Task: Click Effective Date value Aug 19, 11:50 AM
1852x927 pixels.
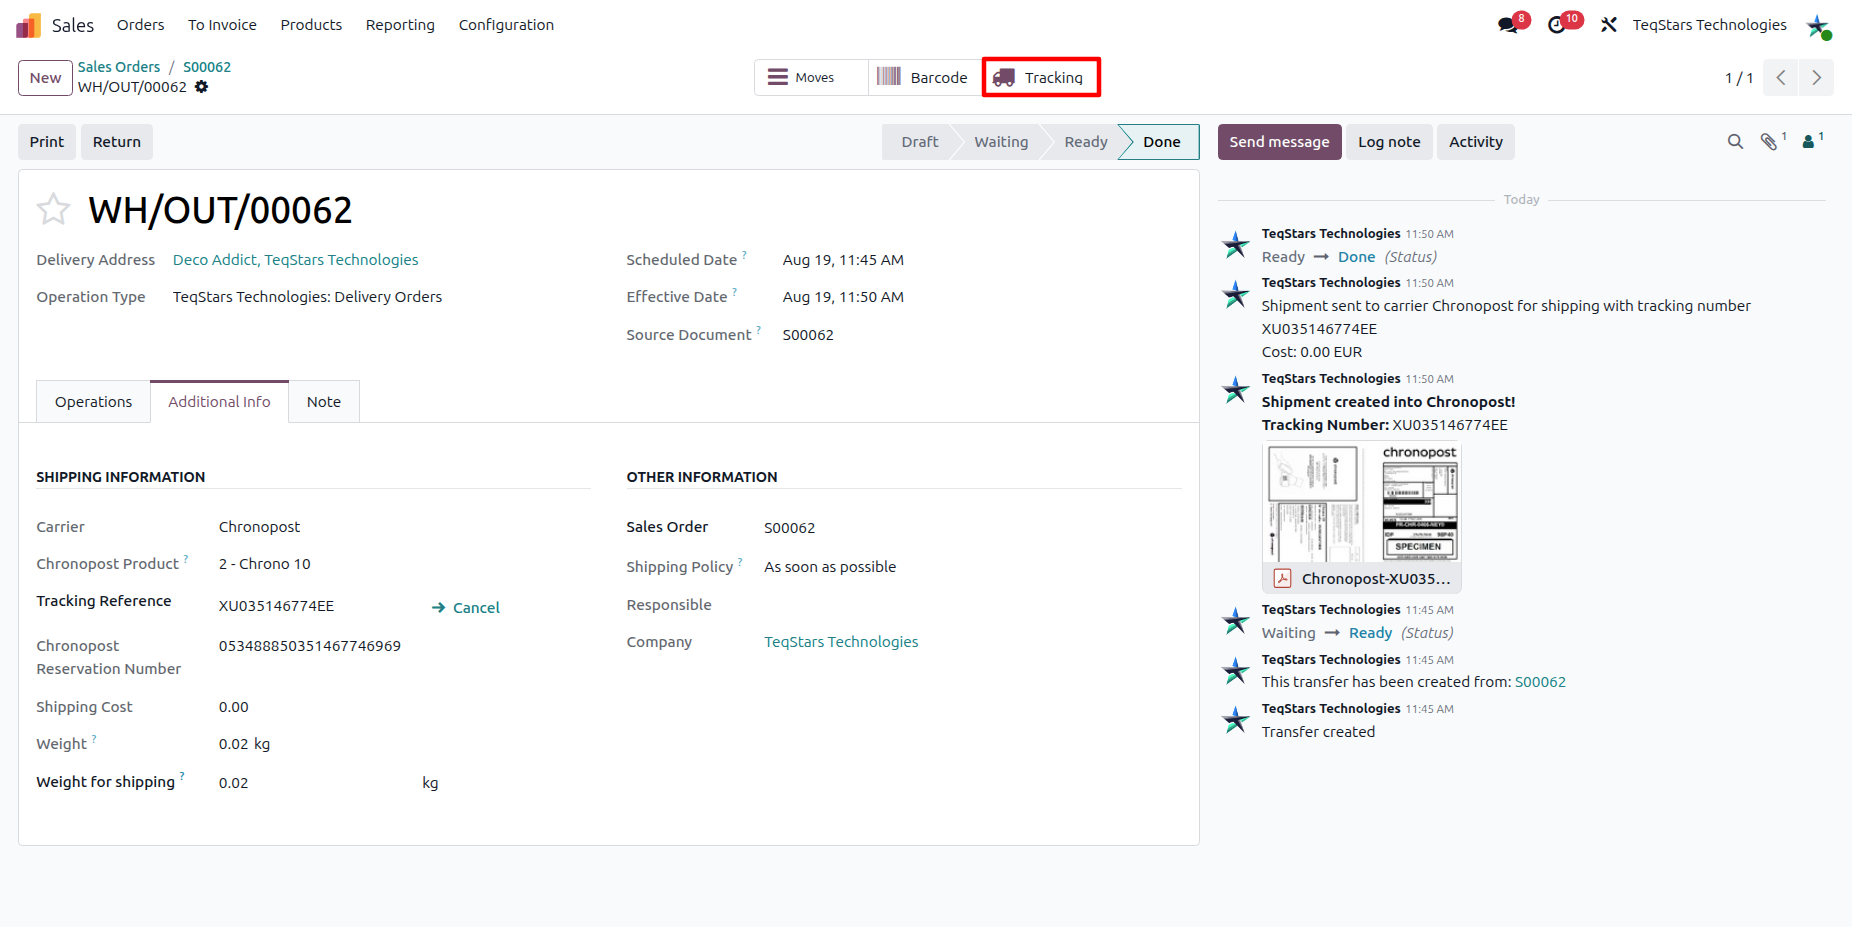Action: coord(843,297)
